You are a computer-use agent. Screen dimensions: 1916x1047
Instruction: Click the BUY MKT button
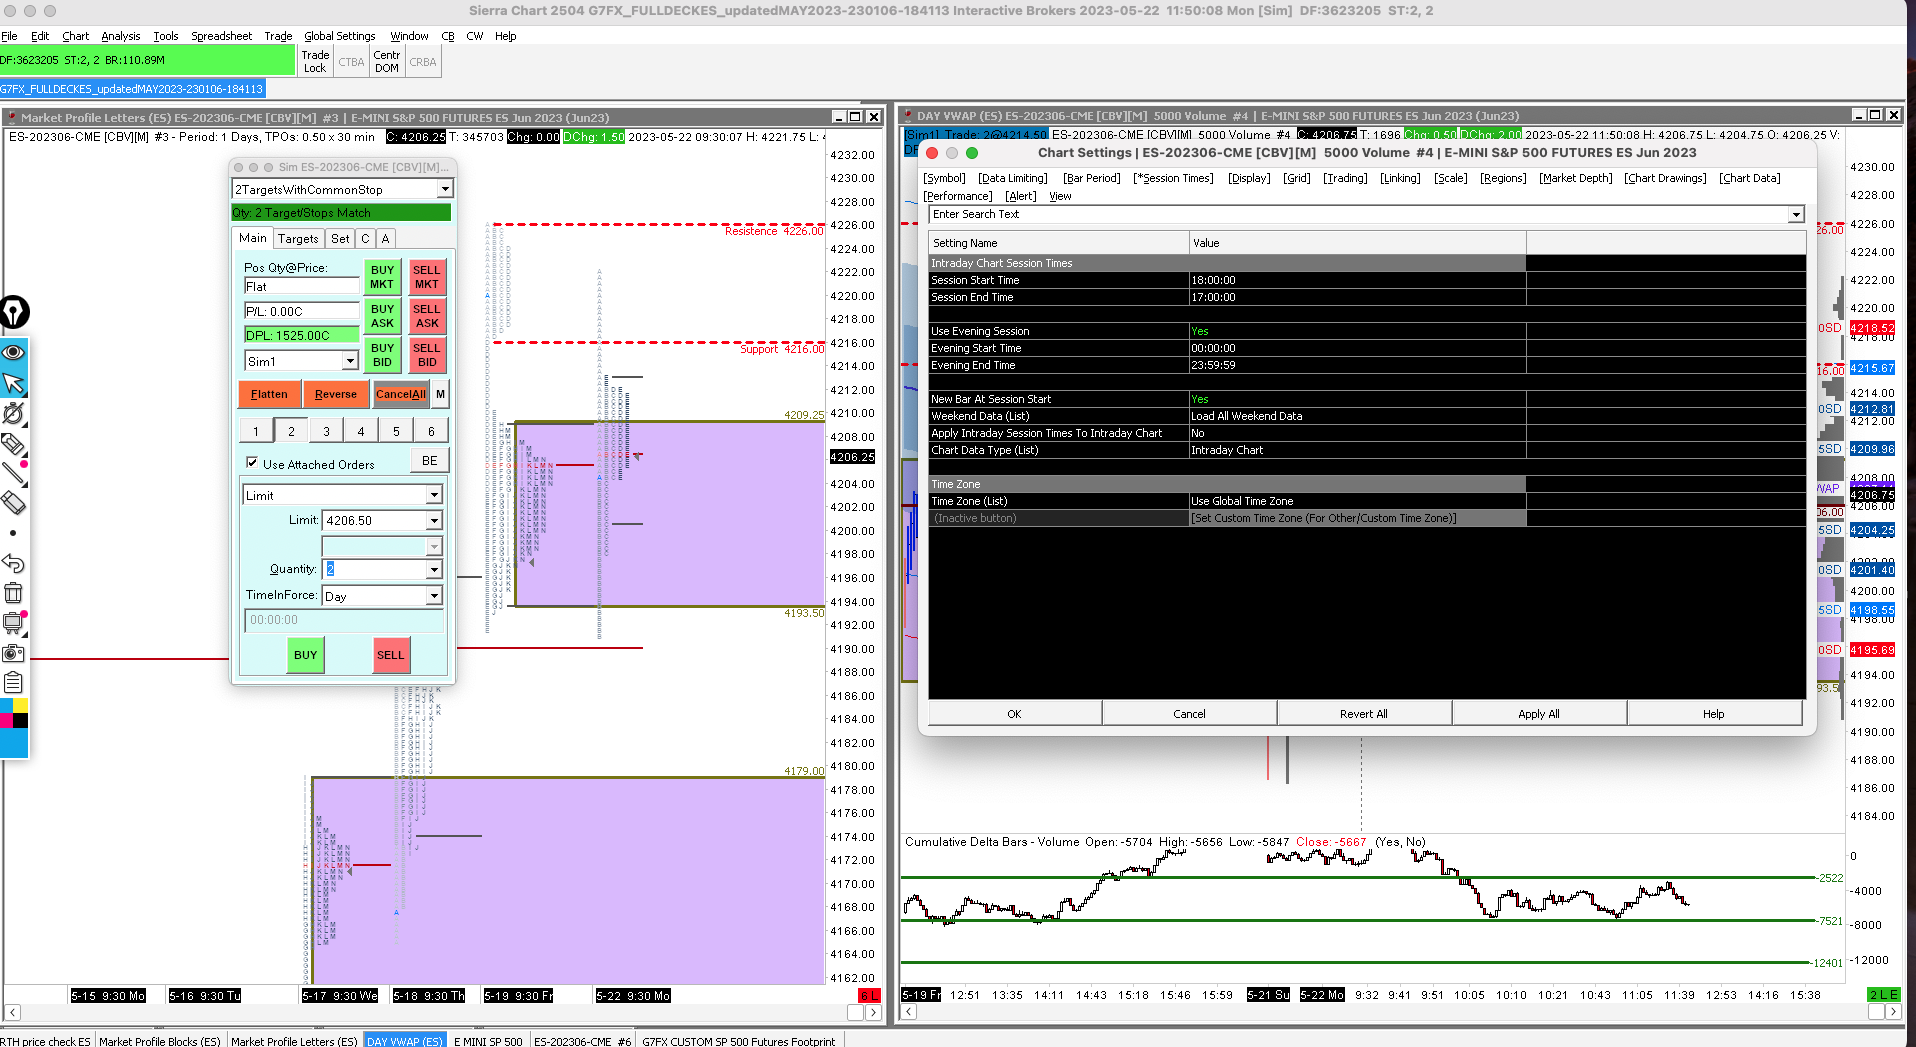pos(382,277)
